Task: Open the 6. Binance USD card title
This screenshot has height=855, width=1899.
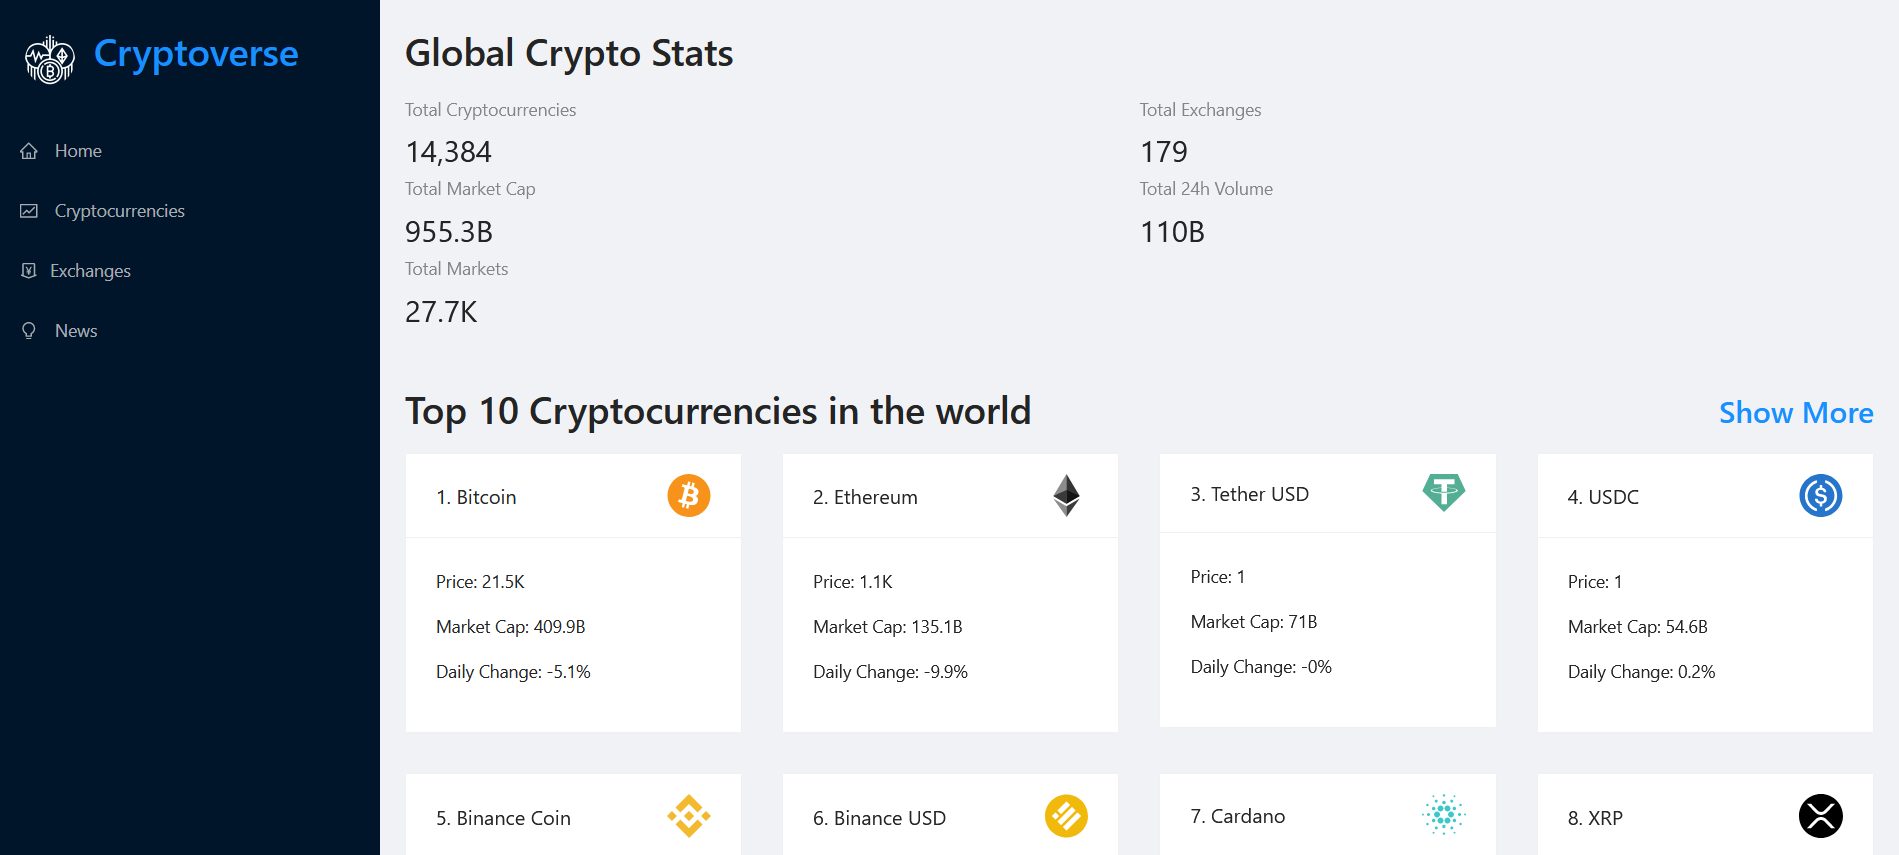Action: [x=879, y=818]
